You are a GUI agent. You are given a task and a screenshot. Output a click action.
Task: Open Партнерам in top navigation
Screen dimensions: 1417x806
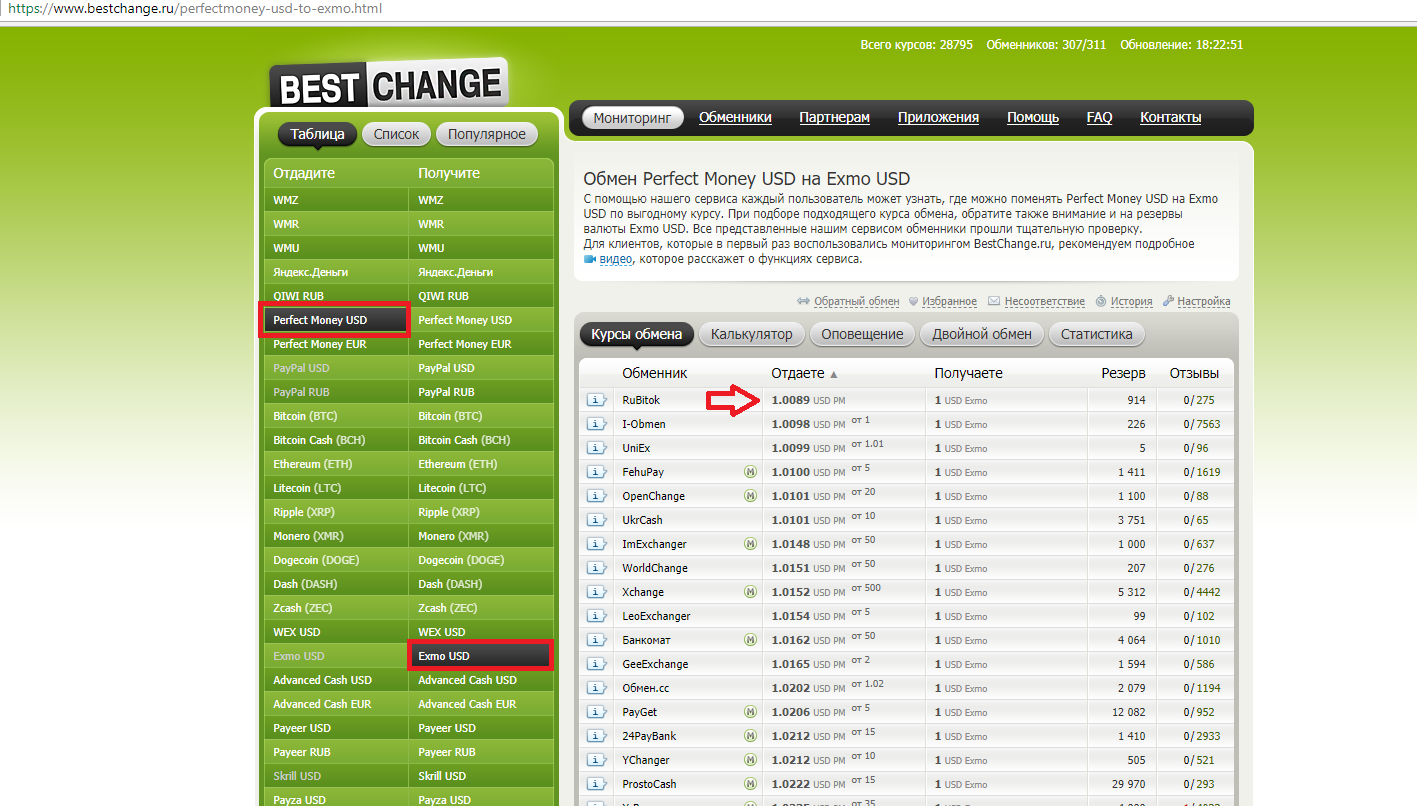click(x=835, y=117)
